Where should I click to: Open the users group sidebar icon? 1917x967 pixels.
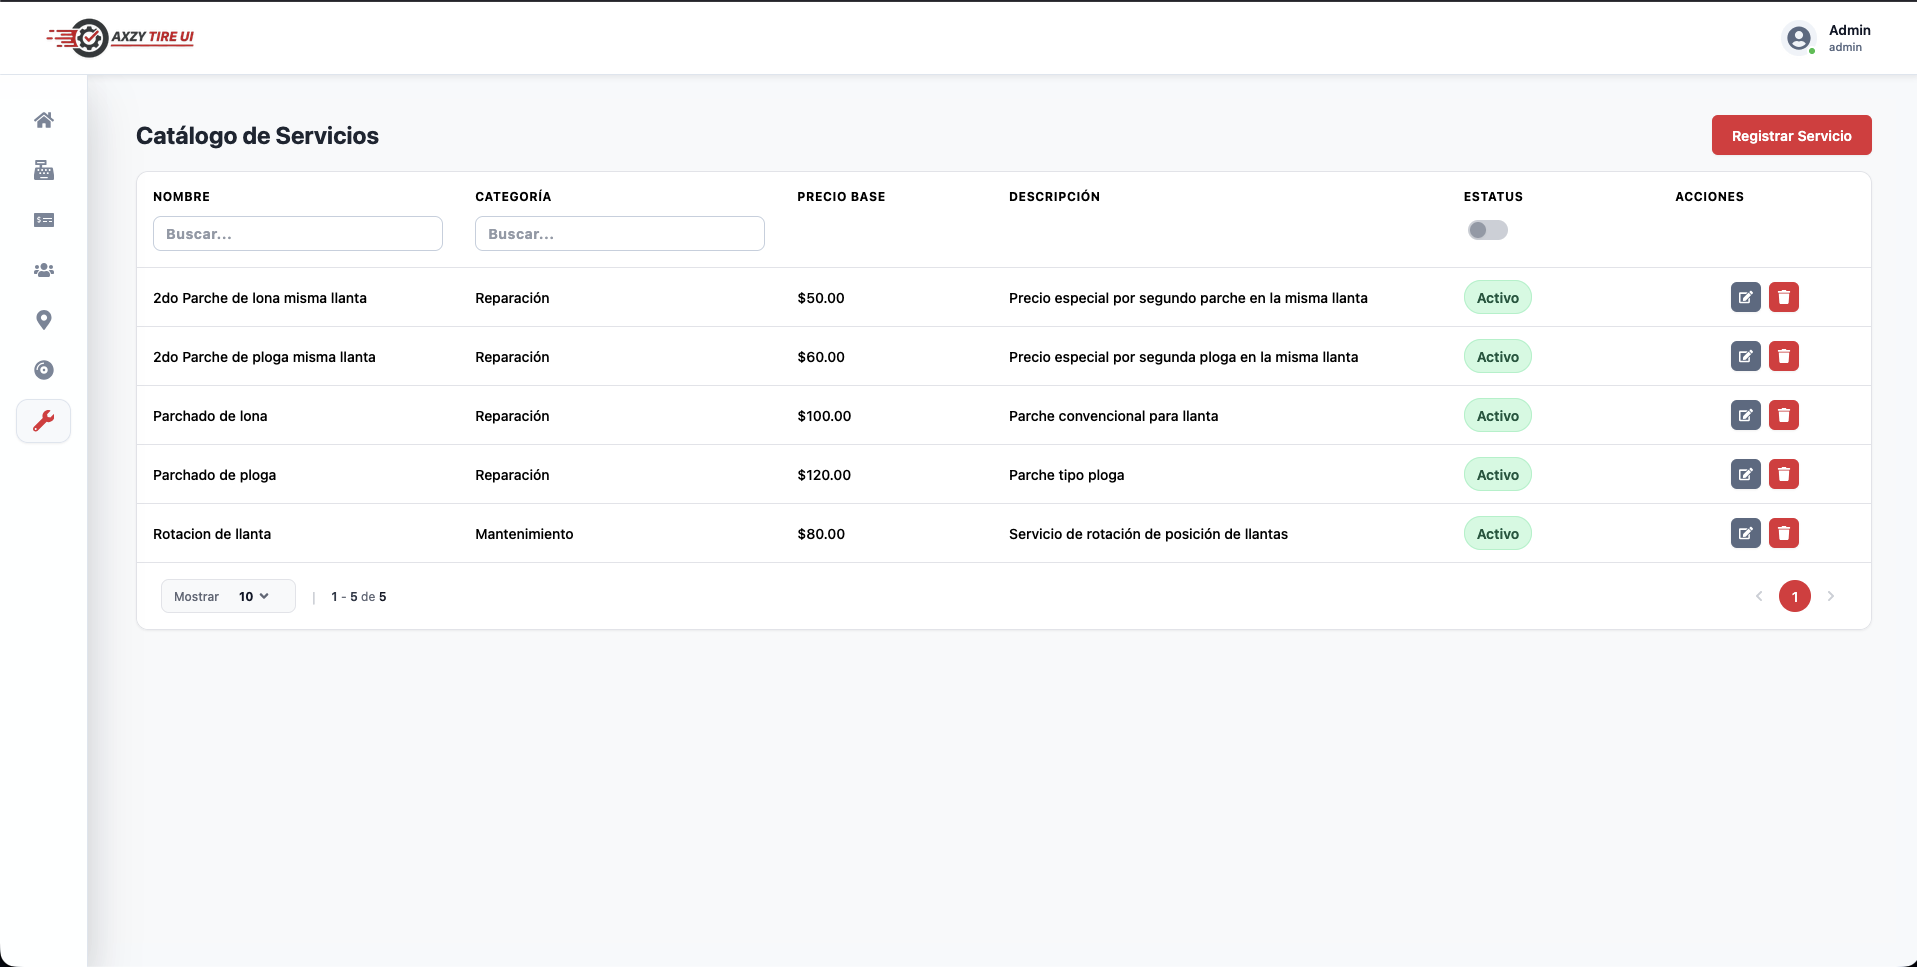(44, 270)
